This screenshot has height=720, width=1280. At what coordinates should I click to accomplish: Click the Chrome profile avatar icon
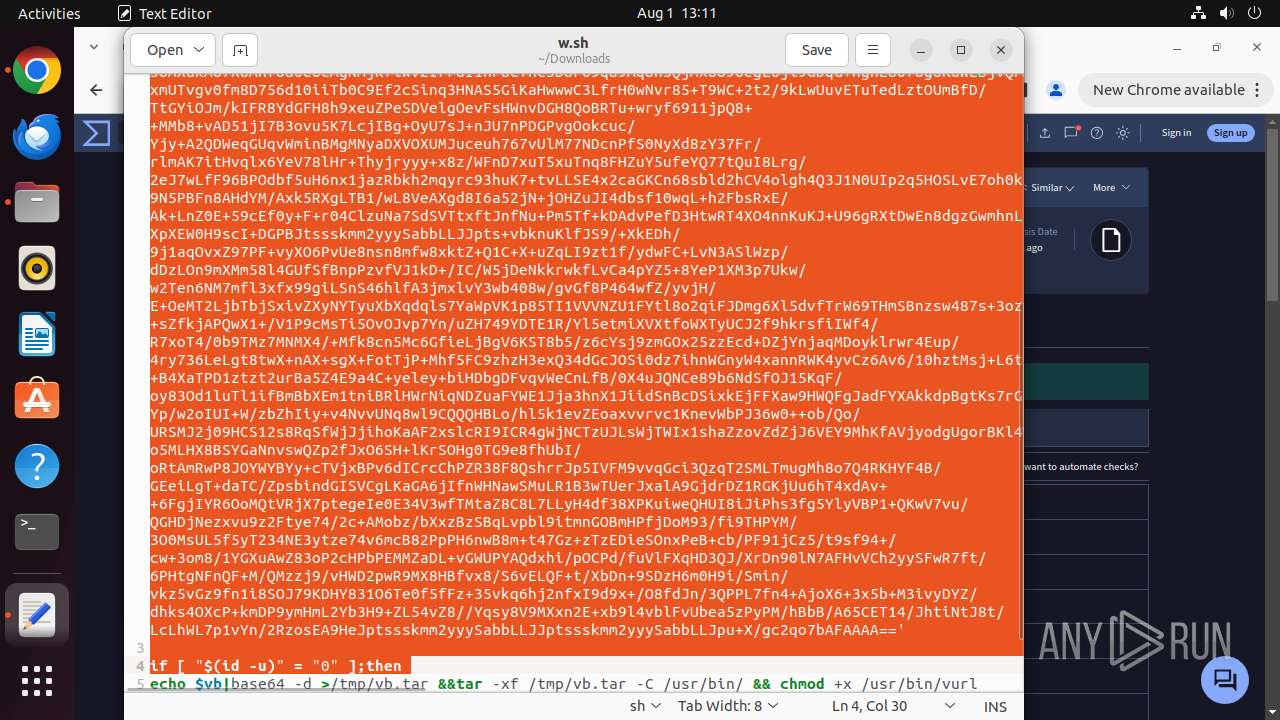coord(1055,90)
